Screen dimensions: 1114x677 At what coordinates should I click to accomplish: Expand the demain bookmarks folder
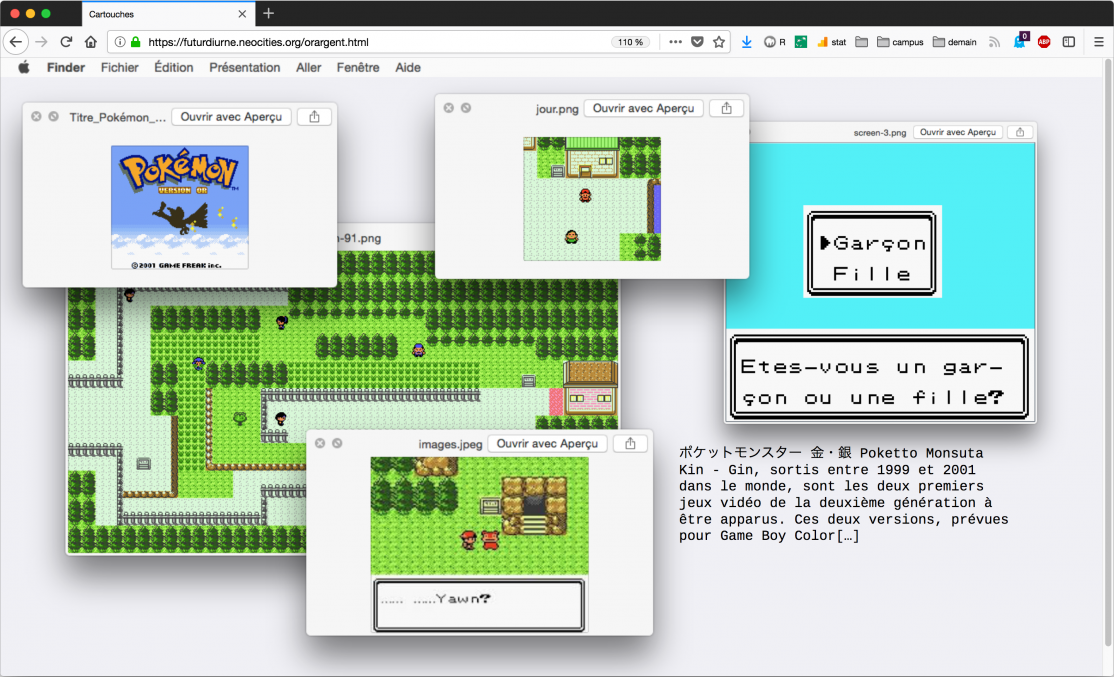954,42
